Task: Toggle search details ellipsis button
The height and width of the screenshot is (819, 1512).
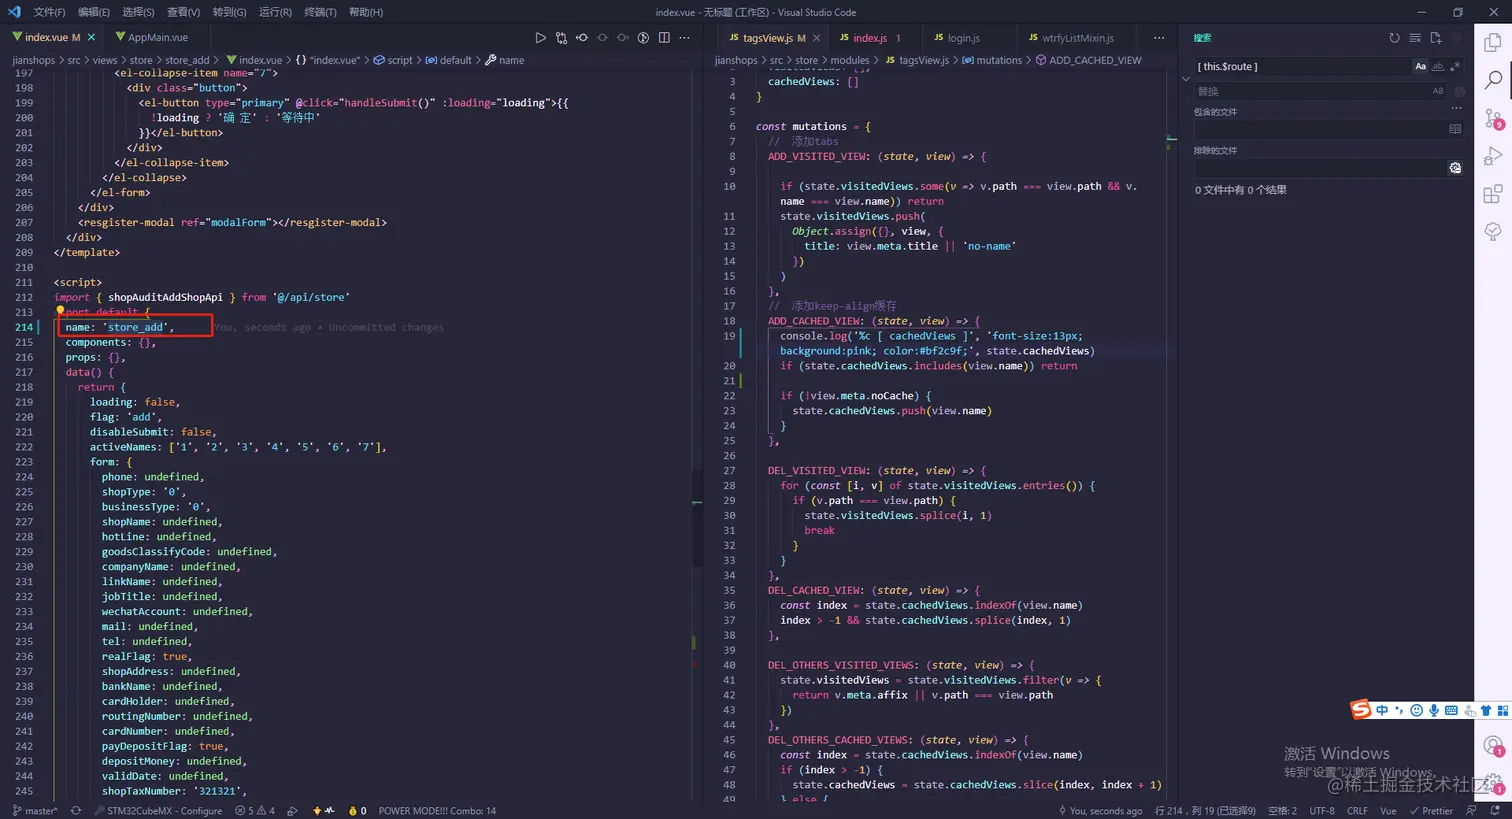Action: tap(1456, 108)
